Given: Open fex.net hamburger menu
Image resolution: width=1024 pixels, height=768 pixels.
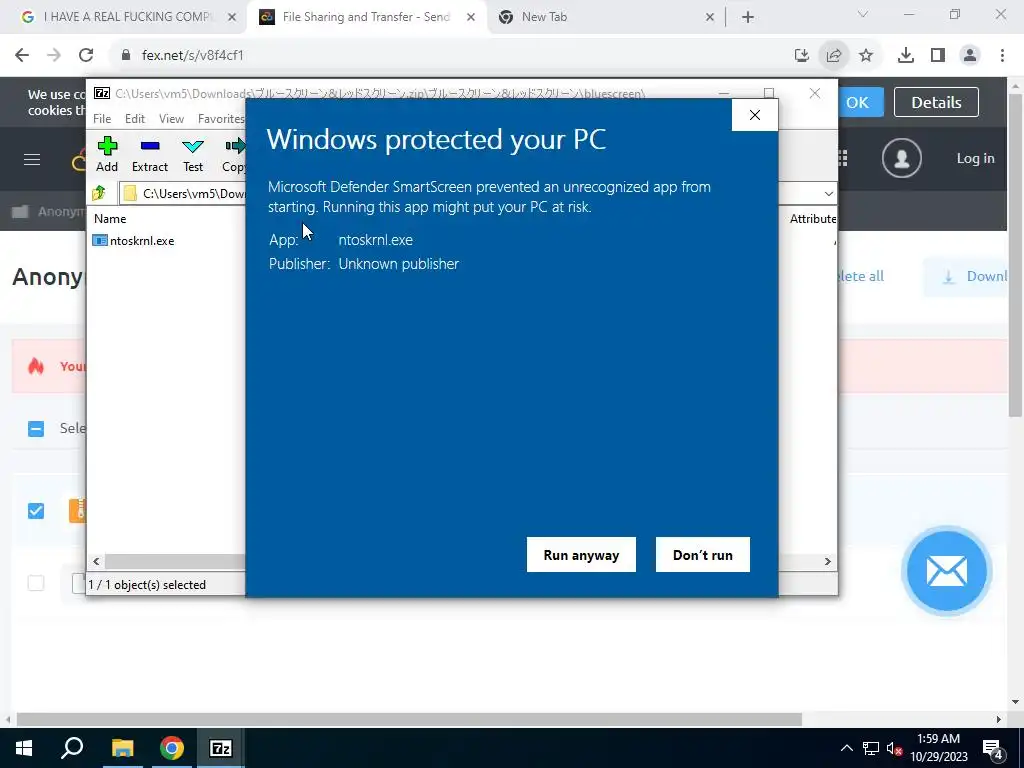Looking at the screenshot, I should [32, 159].
